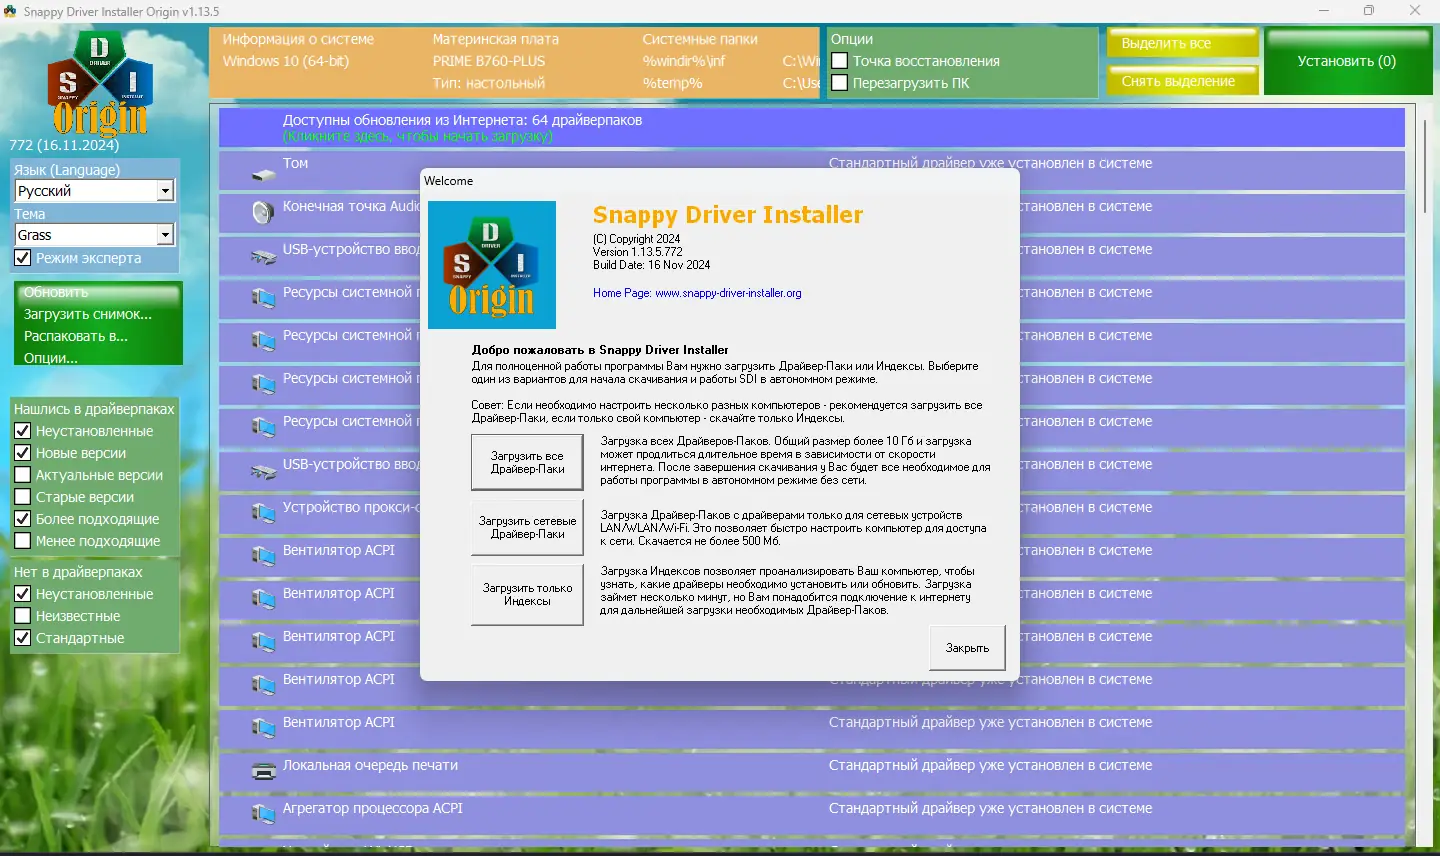Toggle the Более подходящие filter

[23, 519]
